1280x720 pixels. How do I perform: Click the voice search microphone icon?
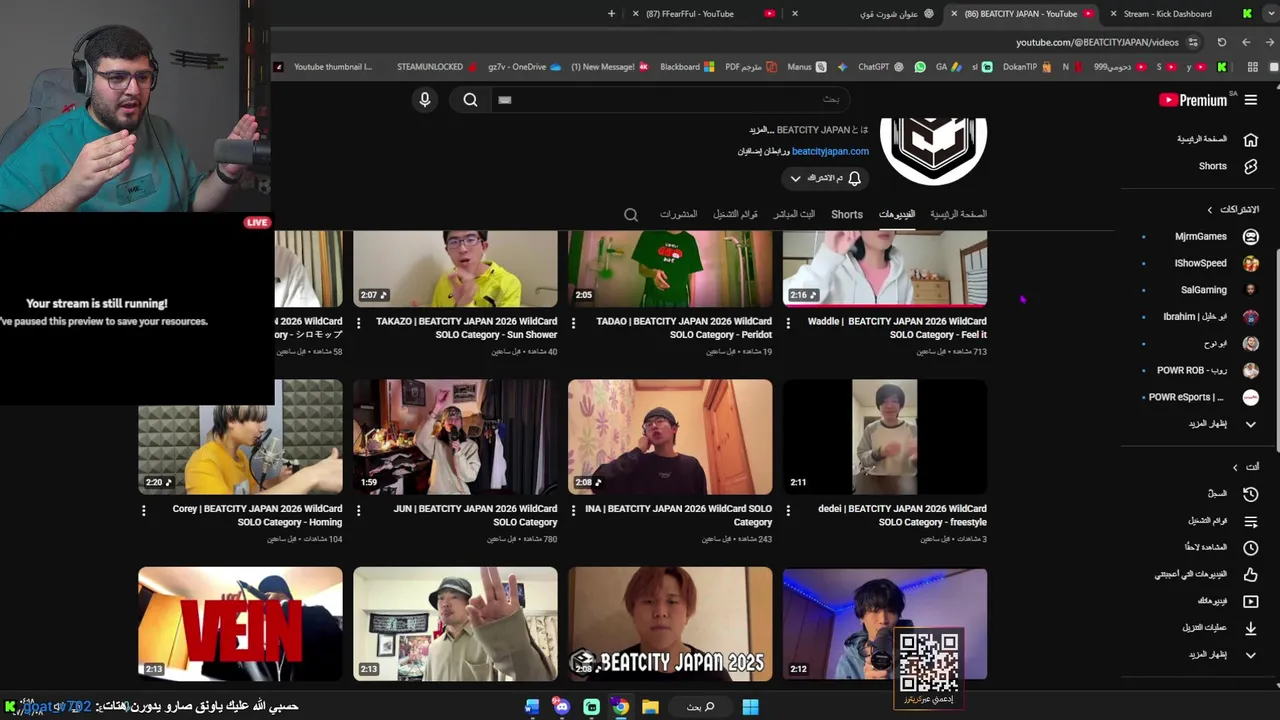click(x=425, y=100)
